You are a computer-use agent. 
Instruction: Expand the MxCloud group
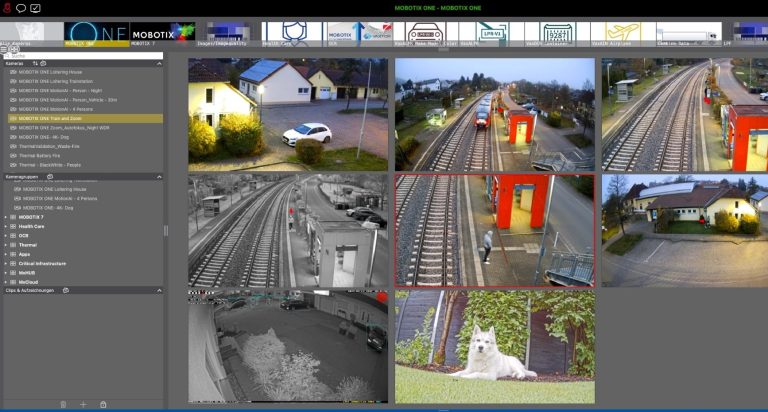(x=6, y=282)
